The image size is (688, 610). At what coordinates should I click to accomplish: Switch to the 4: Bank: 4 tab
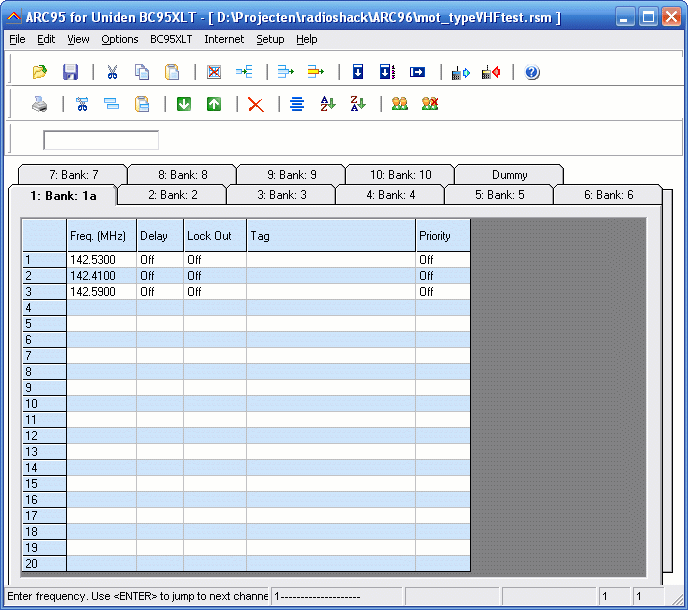391,195
